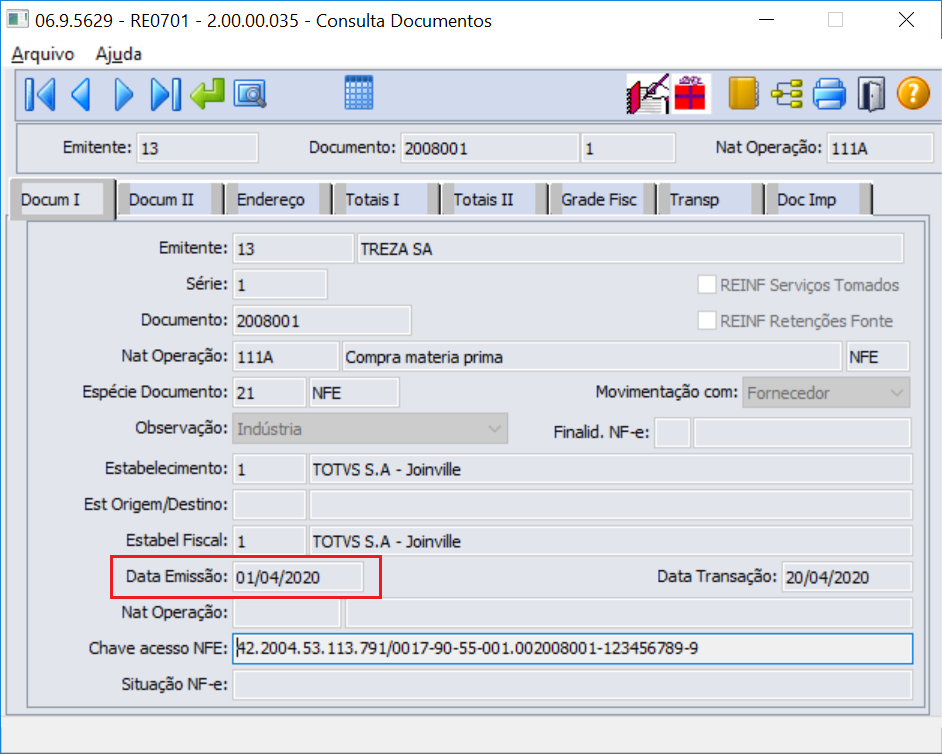Click the yellow notebook icon
Viewport: 942px width, 754px height.
(x=743, y=94)
